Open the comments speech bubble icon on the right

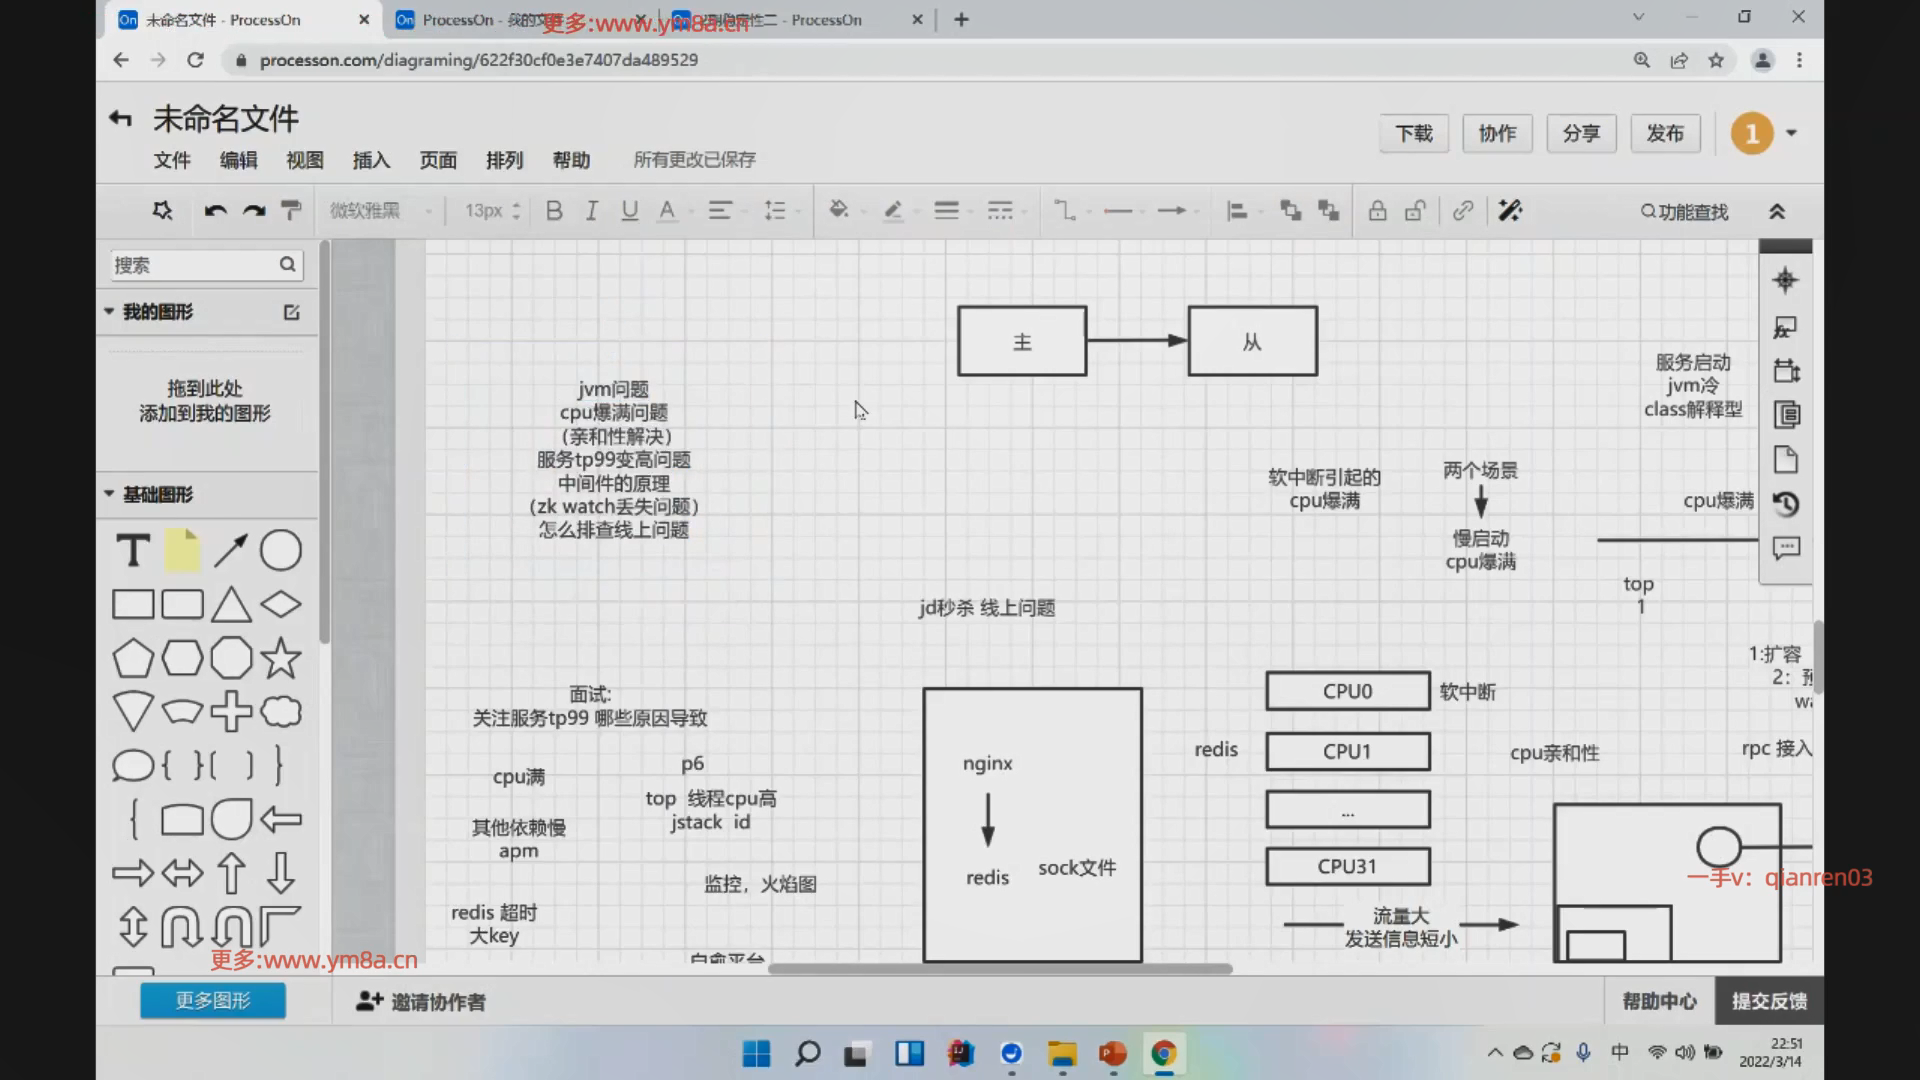(x=1786, y=548)
